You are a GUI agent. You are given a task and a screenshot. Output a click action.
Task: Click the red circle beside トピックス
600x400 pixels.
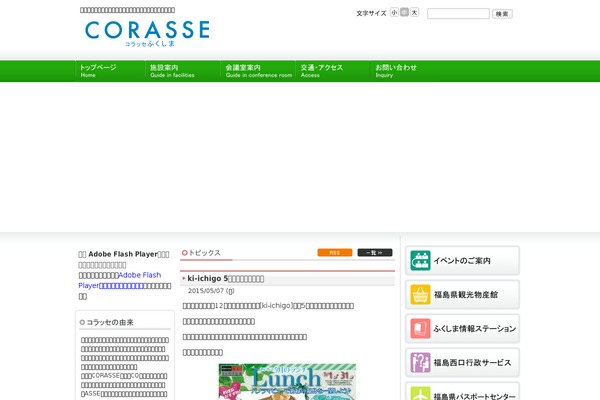[x=184, y=253]
